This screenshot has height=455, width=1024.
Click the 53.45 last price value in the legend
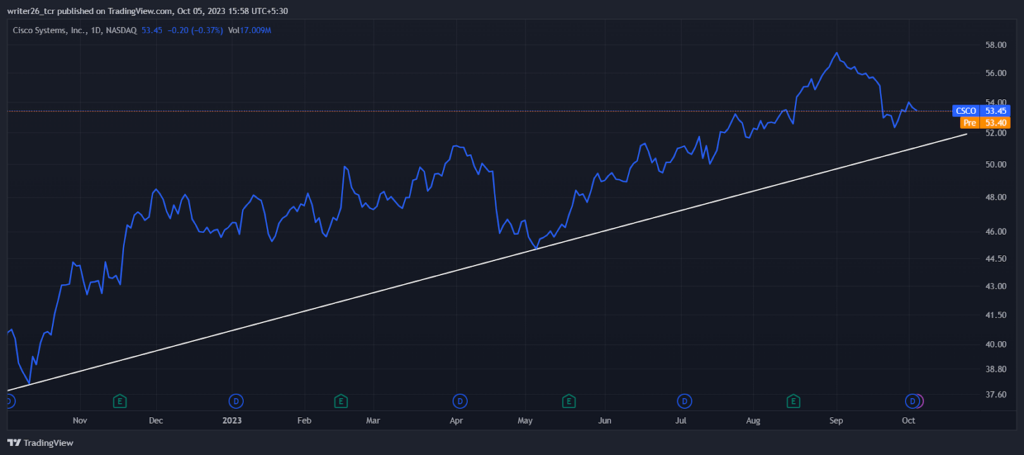(151, 30)
